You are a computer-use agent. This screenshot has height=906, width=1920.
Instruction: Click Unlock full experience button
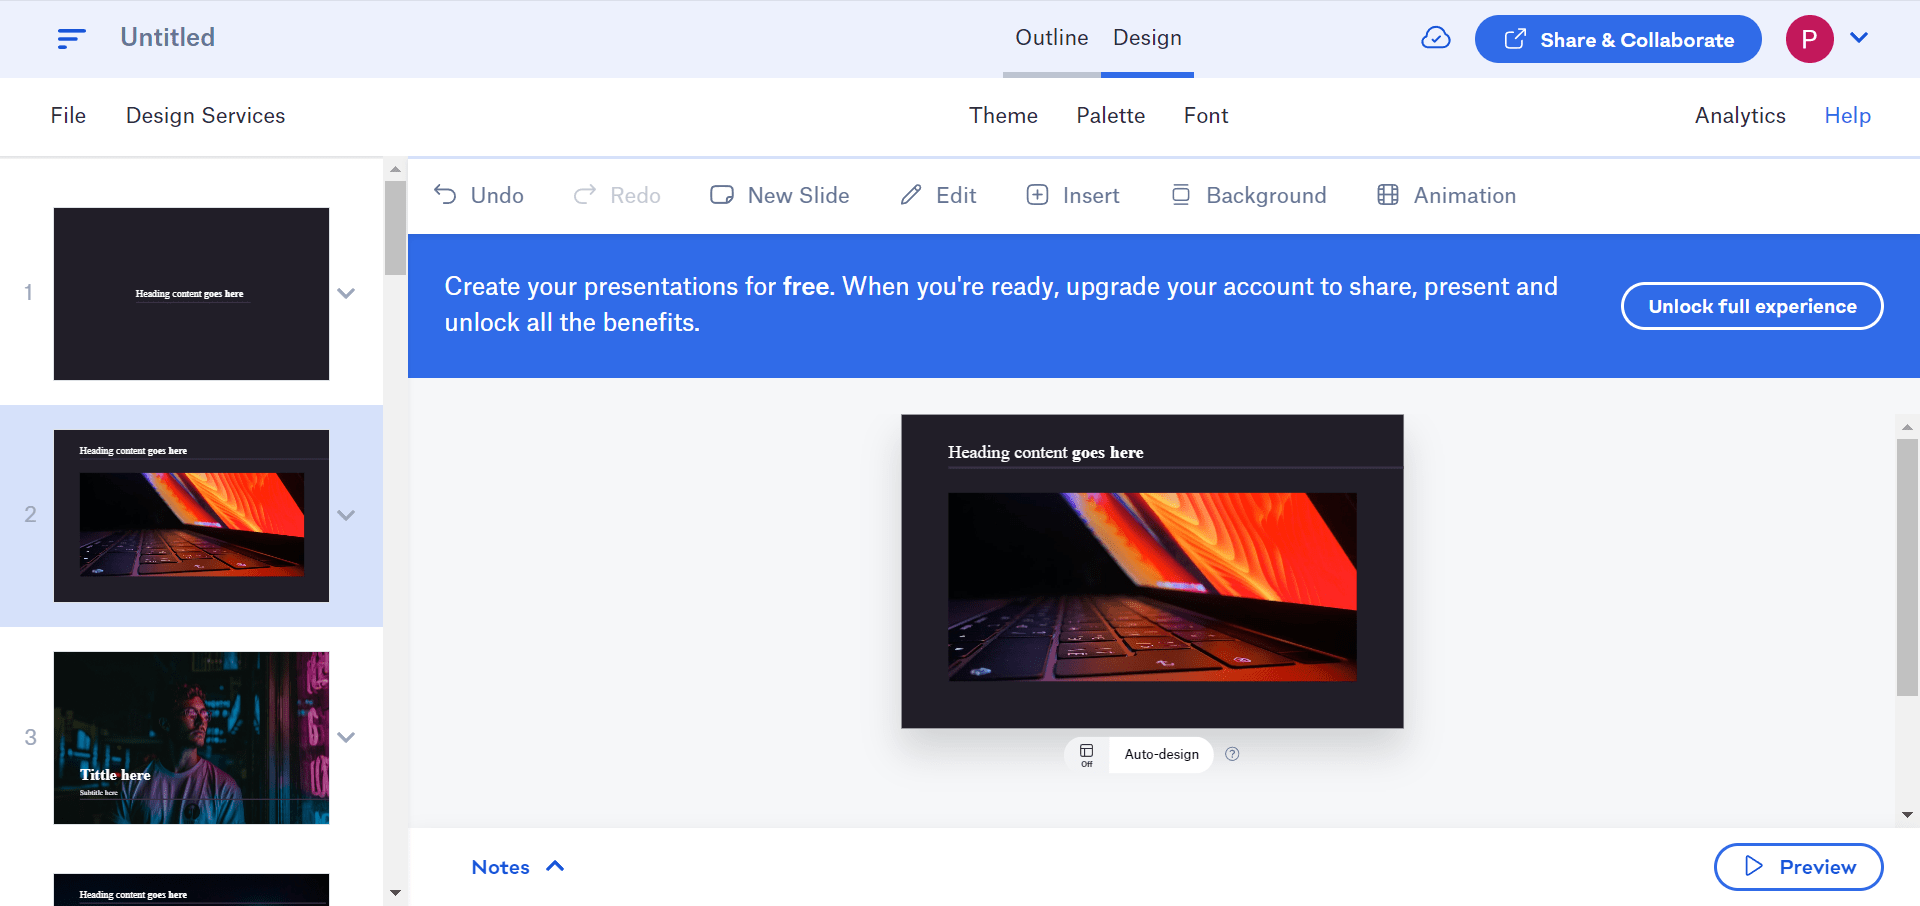click(1751, 306)
